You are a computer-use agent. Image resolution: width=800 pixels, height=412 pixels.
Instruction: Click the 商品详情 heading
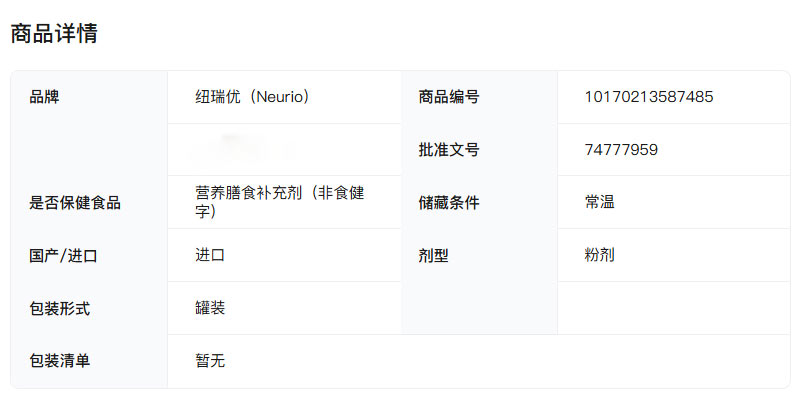coord(54,33)
